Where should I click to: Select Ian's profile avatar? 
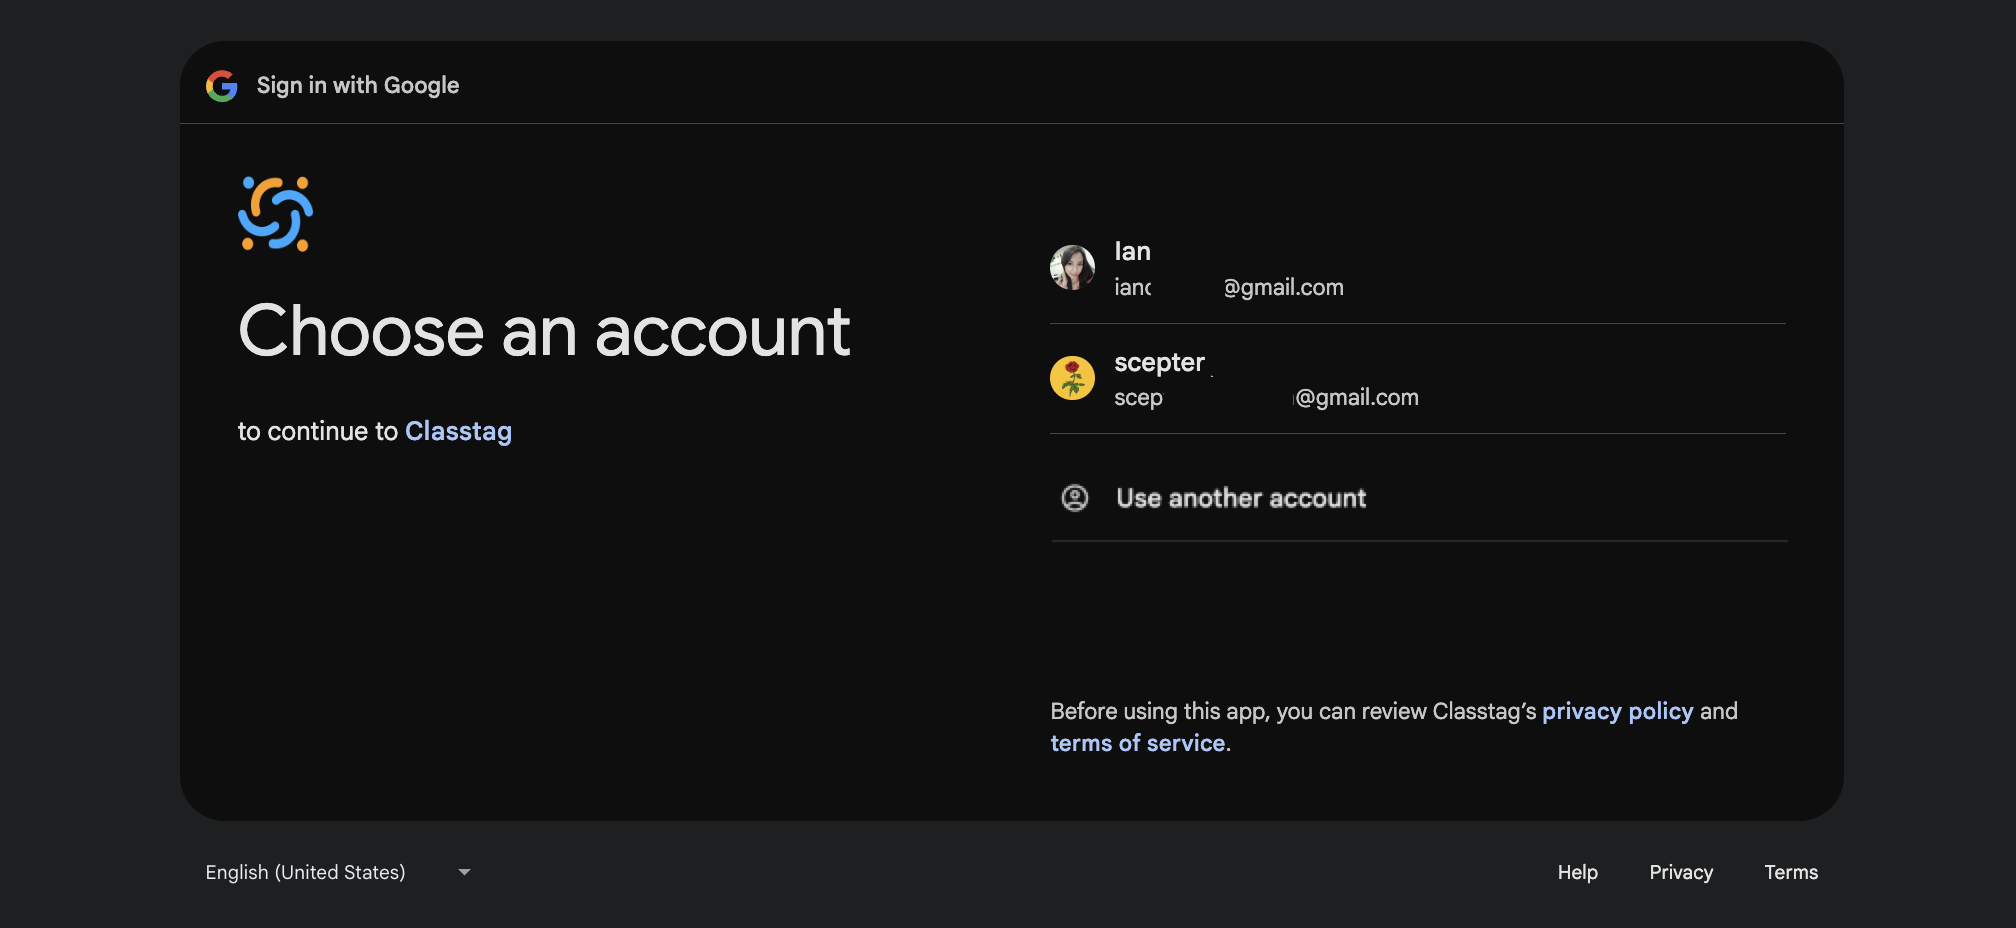click(x=1072, y=268)
